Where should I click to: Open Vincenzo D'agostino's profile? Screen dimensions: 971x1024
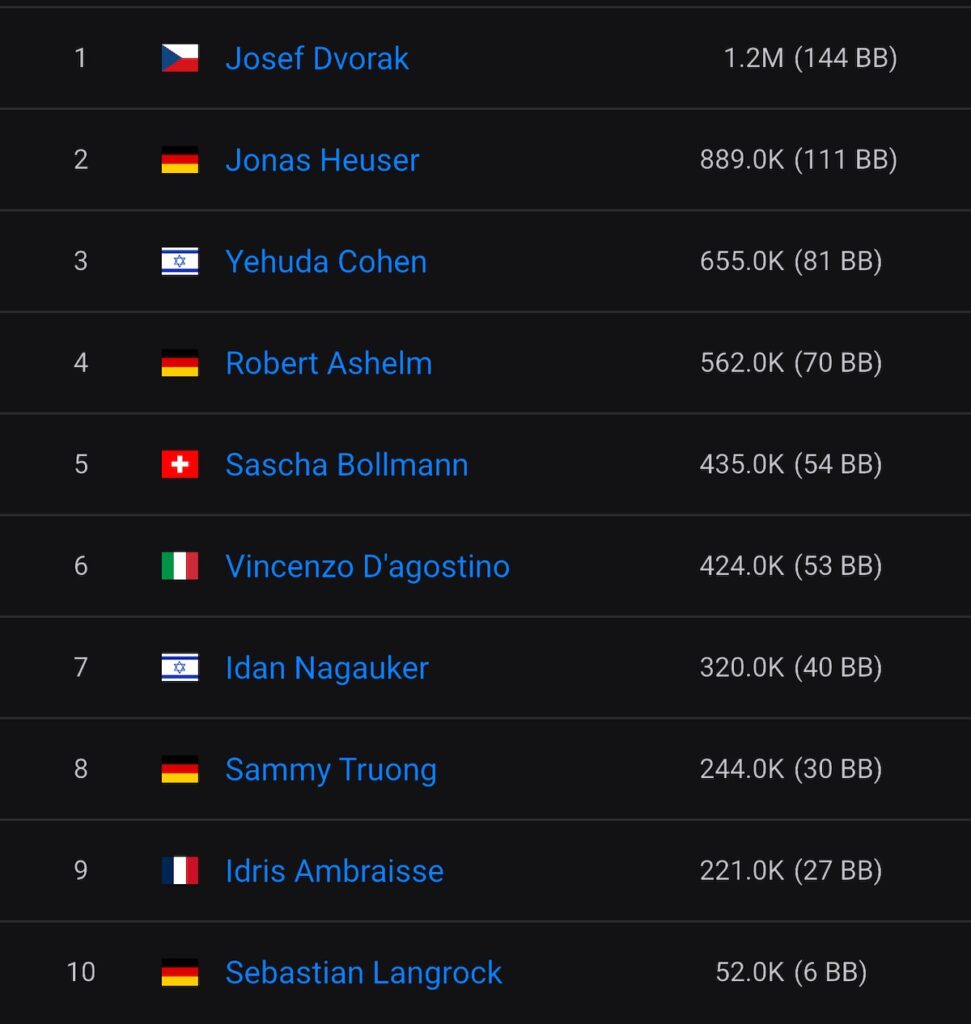[367, 567]
